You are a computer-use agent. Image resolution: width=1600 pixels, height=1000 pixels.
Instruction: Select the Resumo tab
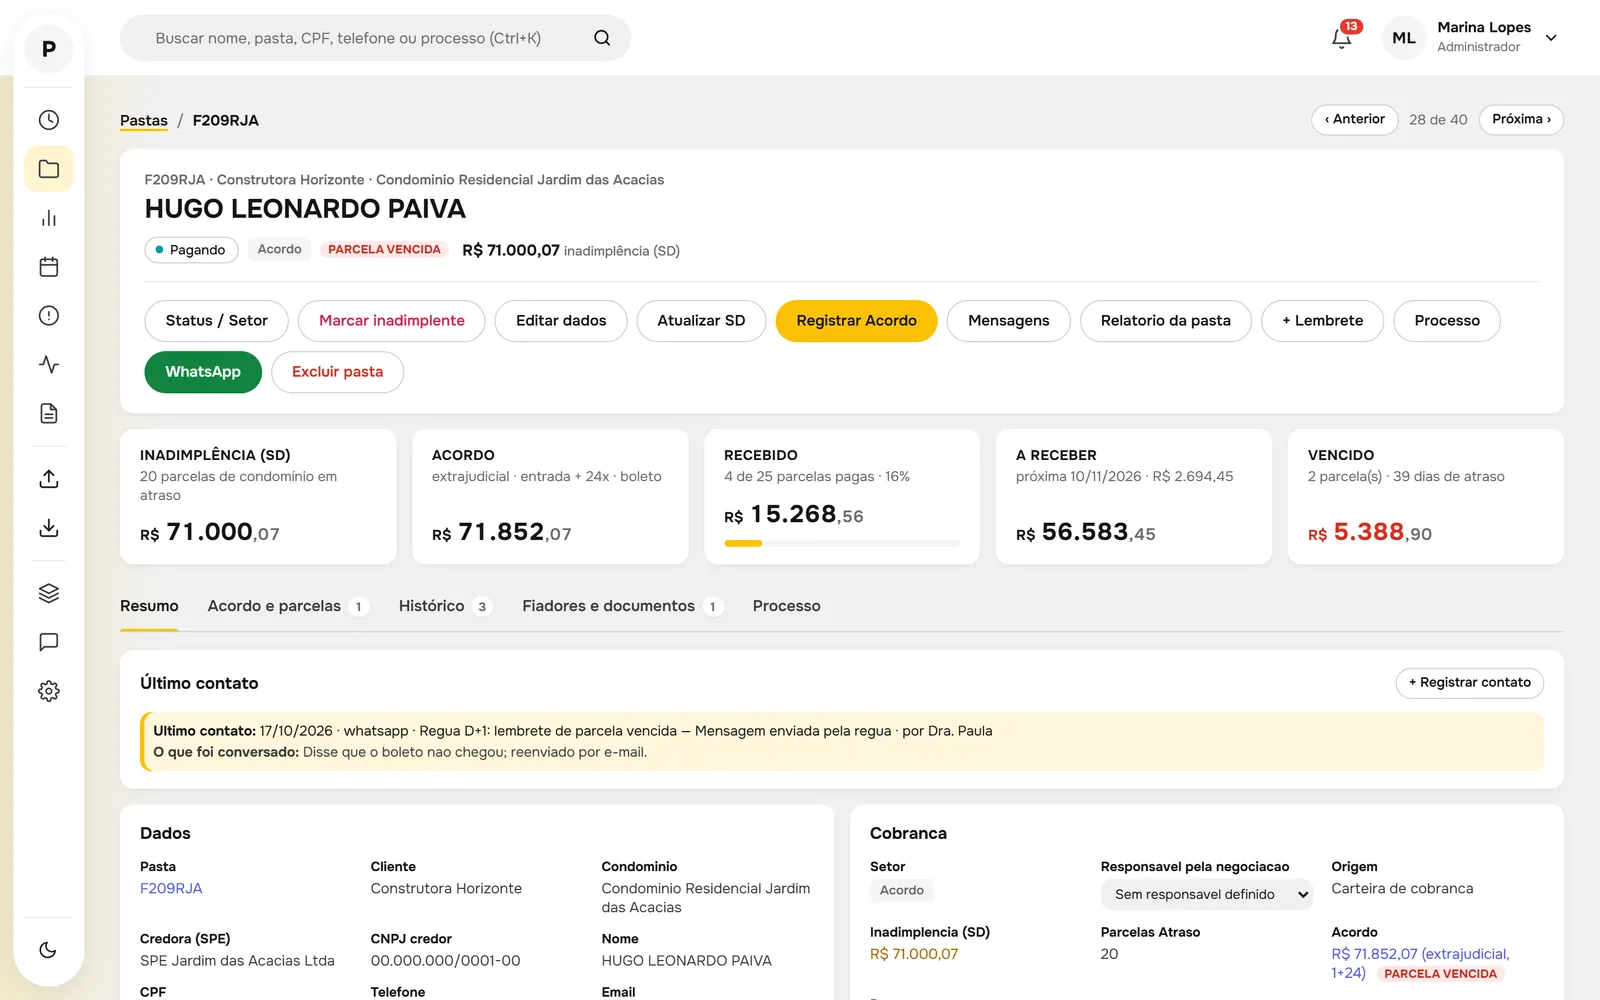[x=149, y=606]
